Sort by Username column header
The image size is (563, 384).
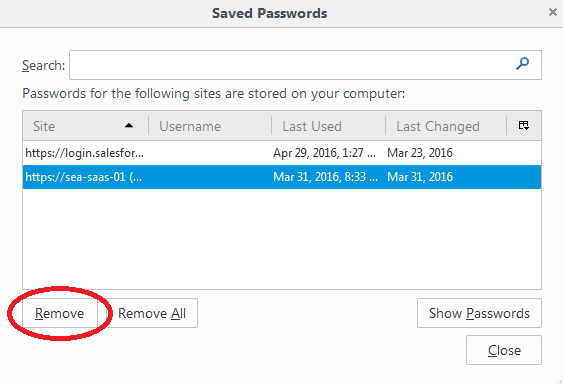pos(210,126)
